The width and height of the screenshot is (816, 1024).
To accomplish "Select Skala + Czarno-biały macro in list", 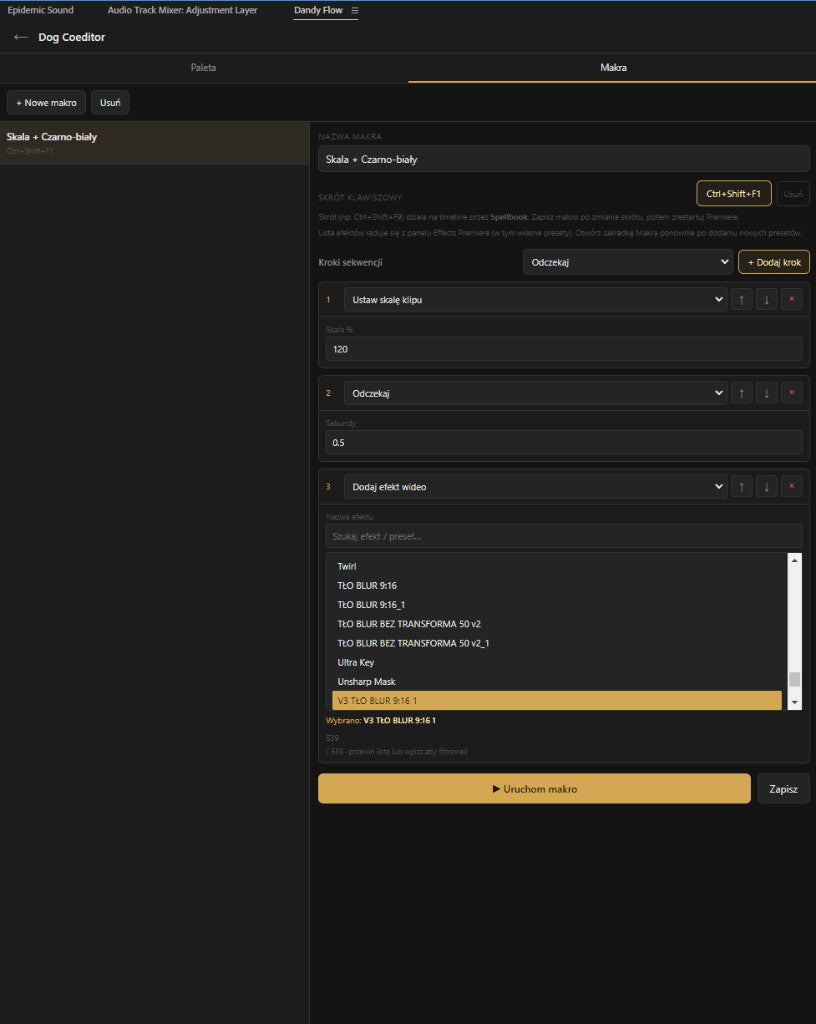I will [155, 142].
